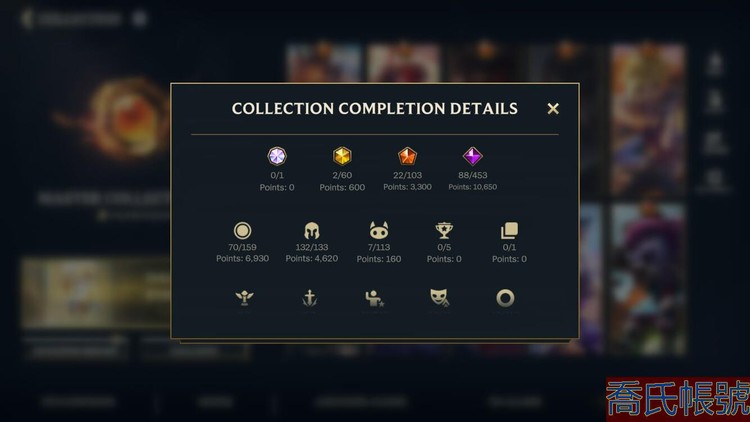This screenshot has height=422, width=750.
Task: Select the gold hexagon gem icon showing 2/60
Action: pyautogui.click(x=342, y=156)
